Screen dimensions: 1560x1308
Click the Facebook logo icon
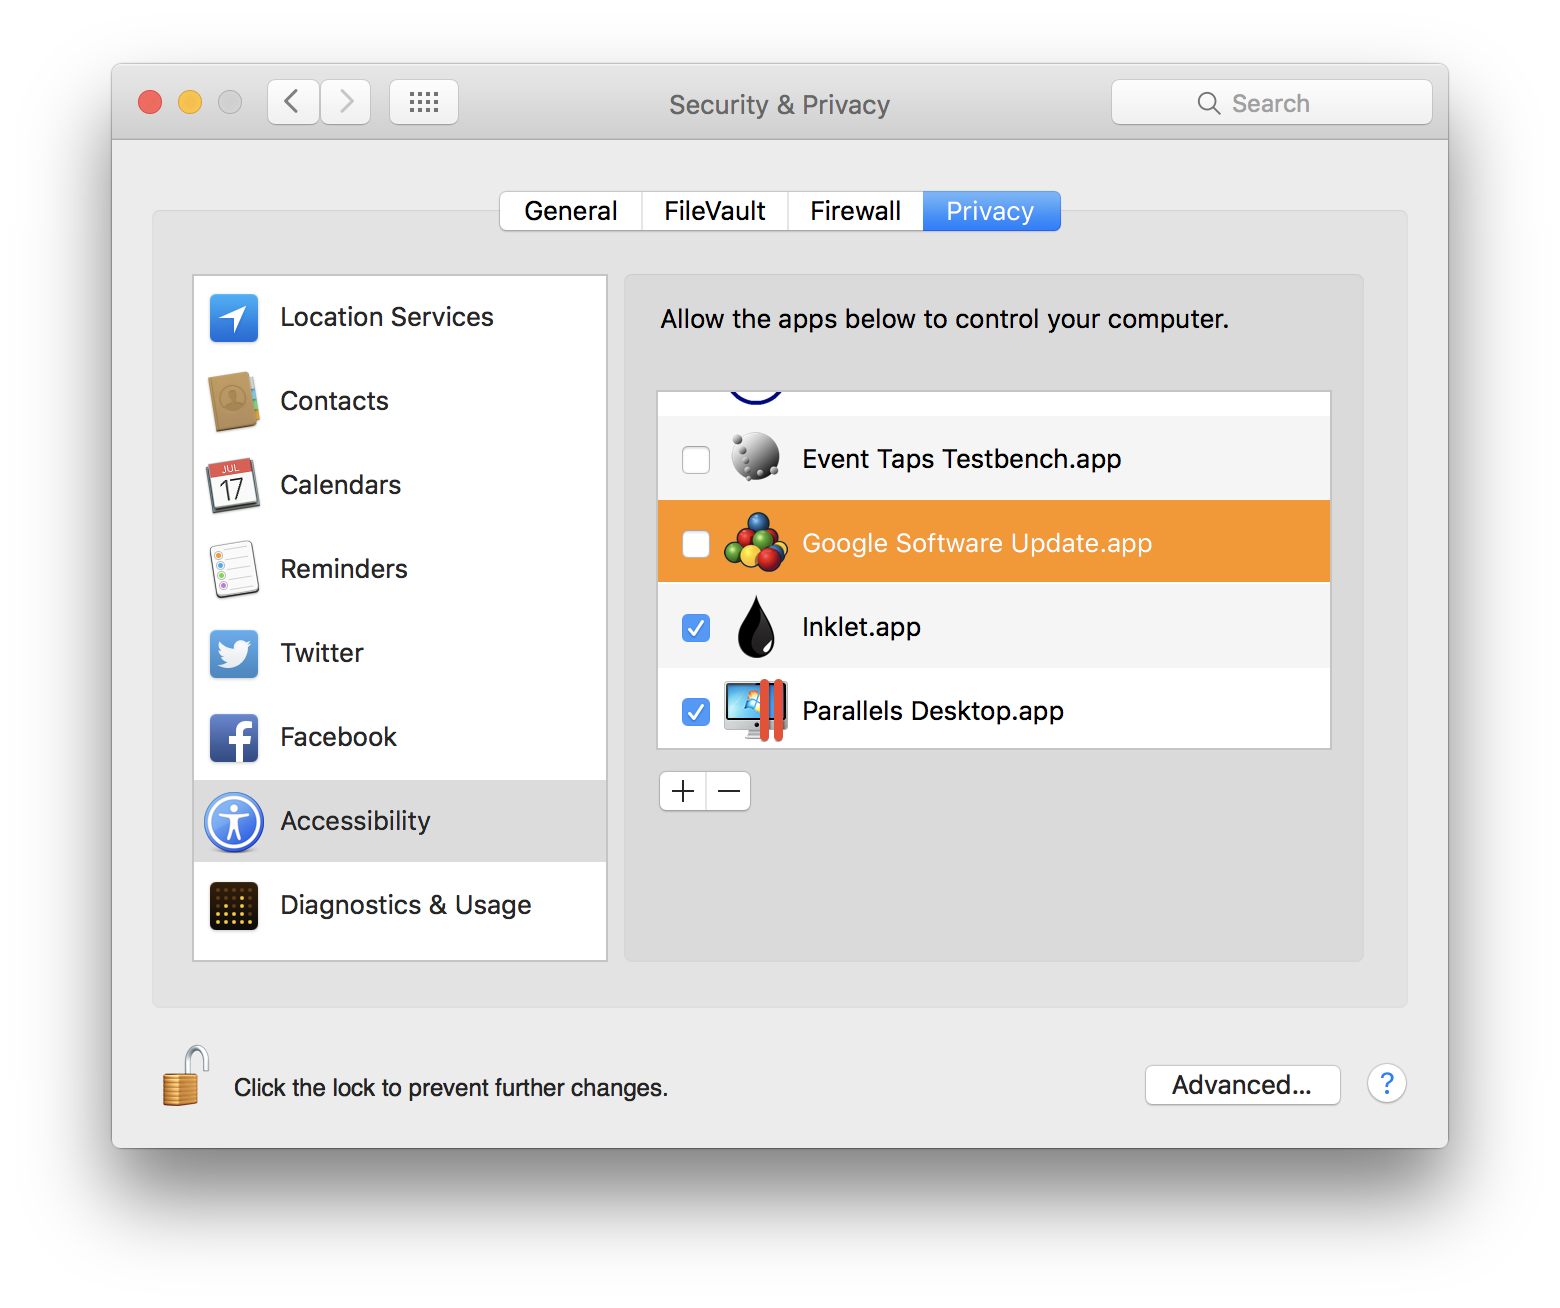tap(234, 738)
